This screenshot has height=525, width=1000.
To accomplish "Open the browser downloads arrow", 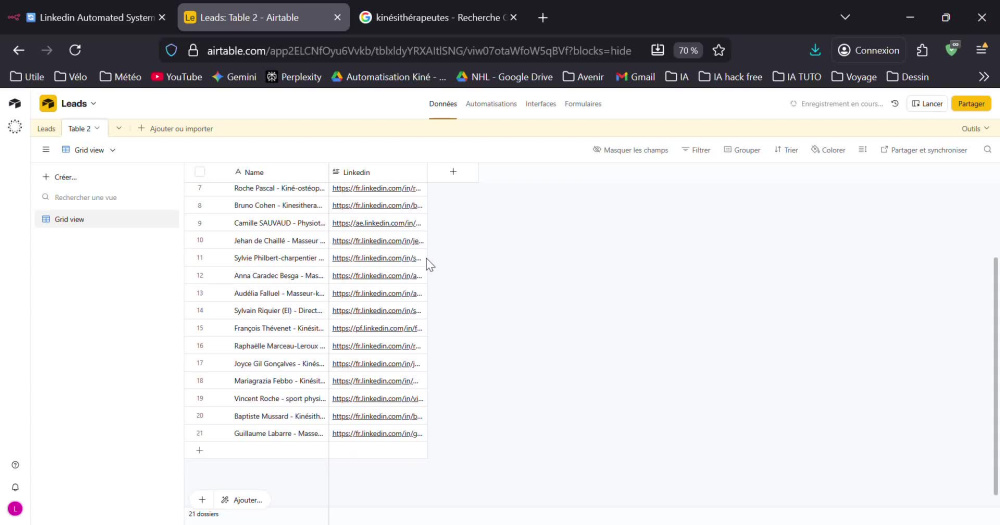I will pyautogui.click(x=815, y=50).
